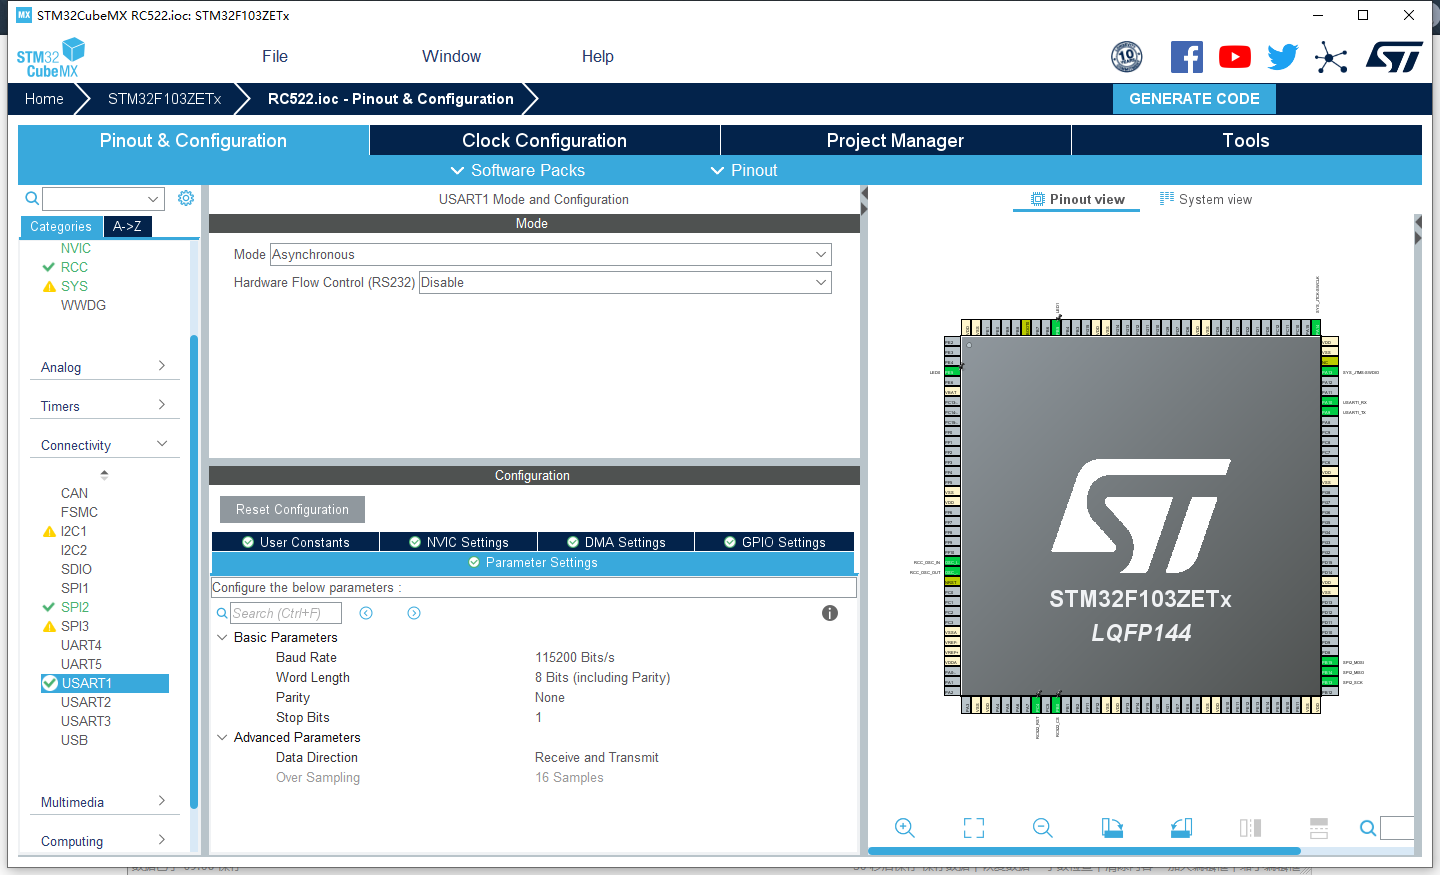This screenshot has height=875, width=1440.
Task: Select the SPI3 entry with the warning icon
Action: coord(75,626)
